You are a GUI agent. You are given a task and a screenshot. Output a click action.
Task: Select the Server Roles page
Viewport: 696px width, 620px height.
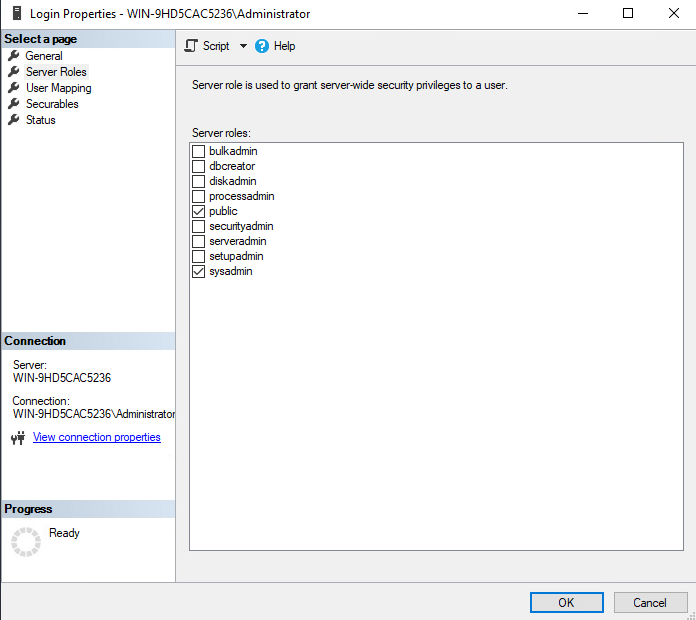point(56,72)
